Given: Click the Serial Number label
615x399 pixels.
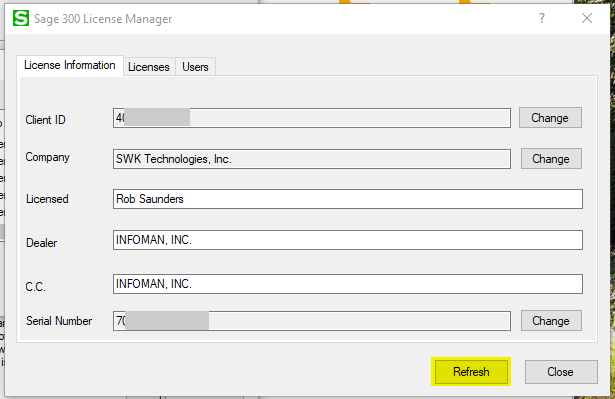Looking at the screenshot, I should 59,321.
